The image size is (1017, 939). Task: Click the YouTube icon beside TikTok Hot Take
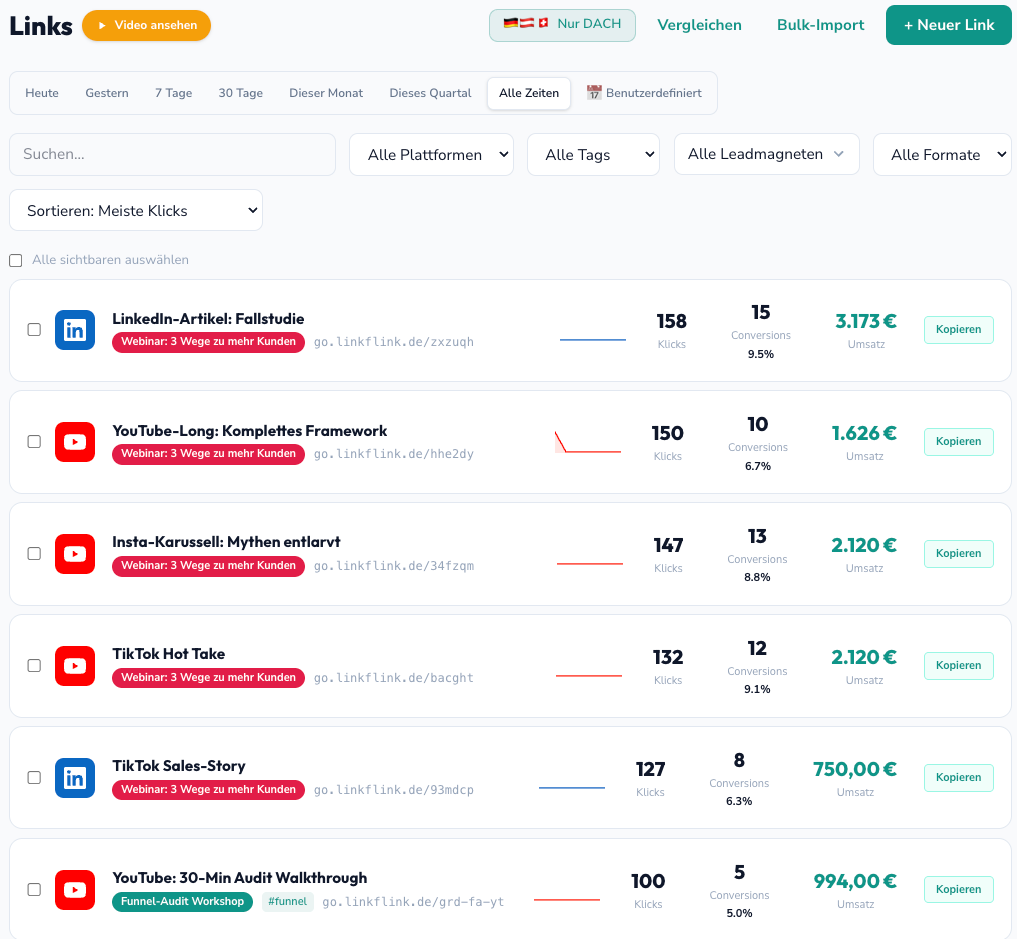pos(75,666)
